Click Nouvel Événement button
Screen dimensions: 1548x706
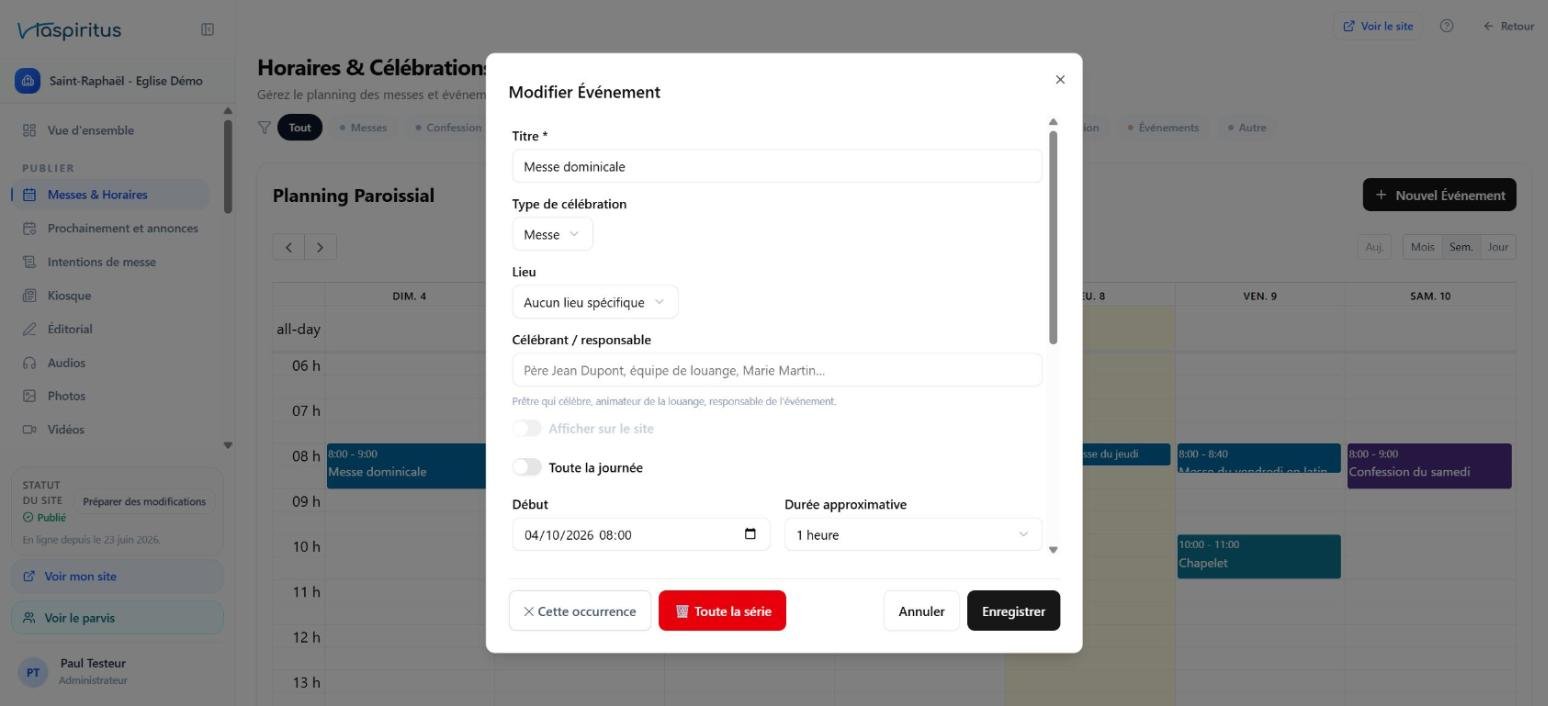coord(1439,195)
